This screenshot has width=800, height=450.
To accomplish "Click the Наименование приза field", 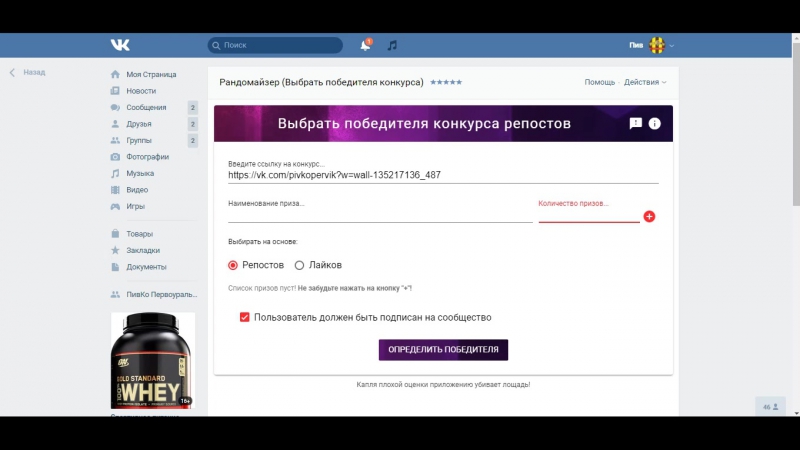I will (x=380, y=216).
